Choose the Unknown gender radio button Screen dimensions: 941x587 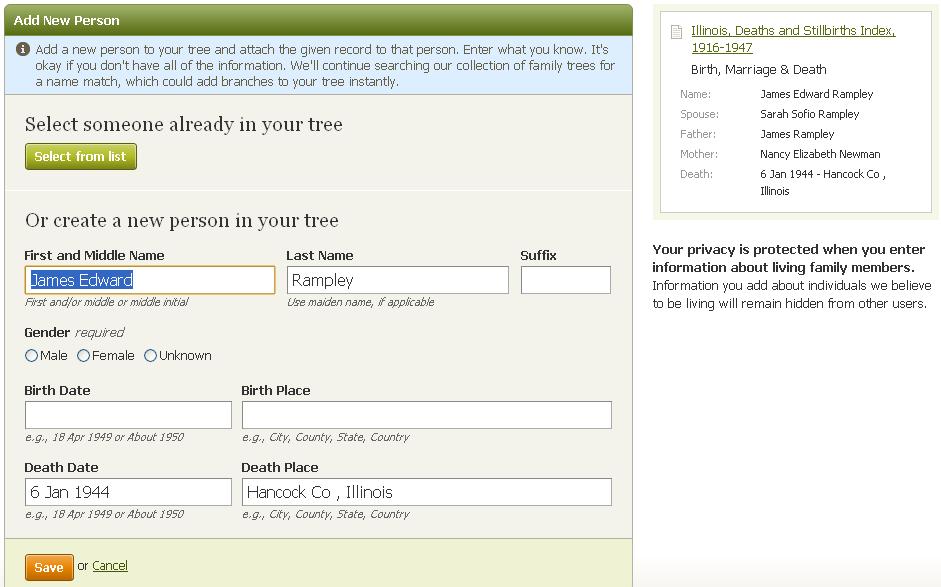[x=150, y=356]
